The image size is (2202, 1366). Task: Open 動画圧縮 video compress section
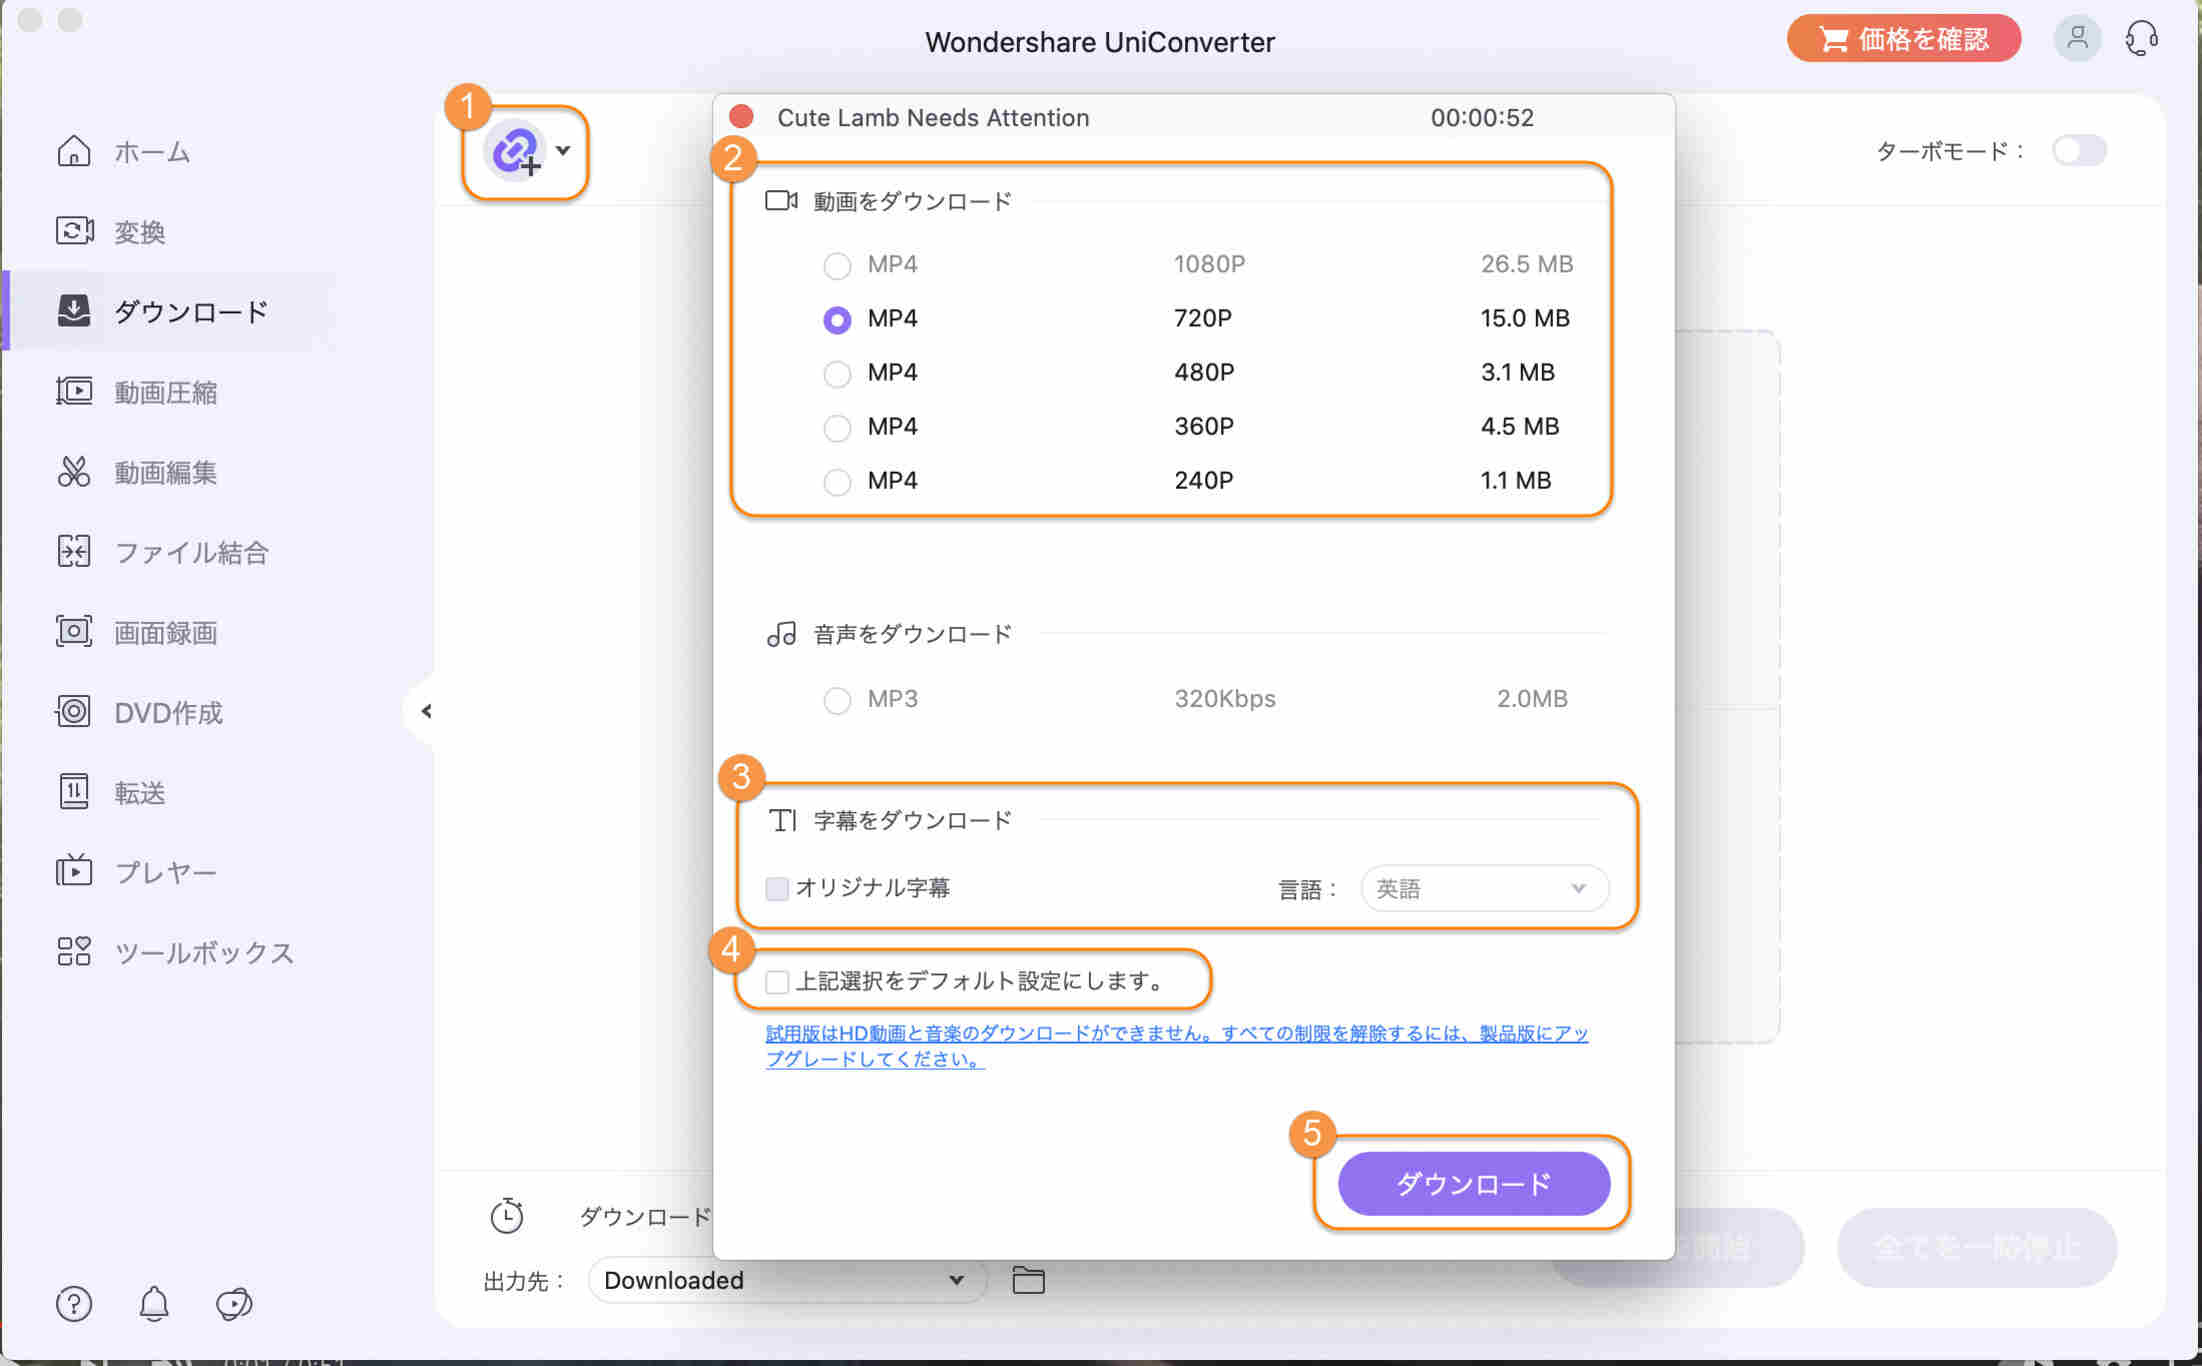[136, 392]
